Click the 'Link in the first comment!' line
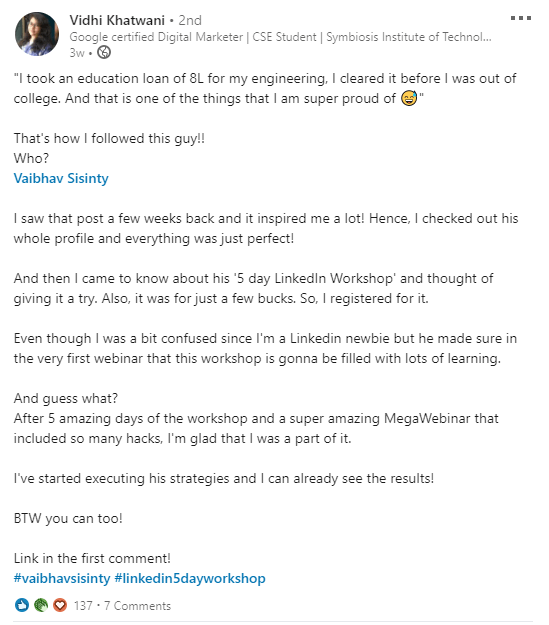This screenshot has width=549, height=625. pos(92,558)
